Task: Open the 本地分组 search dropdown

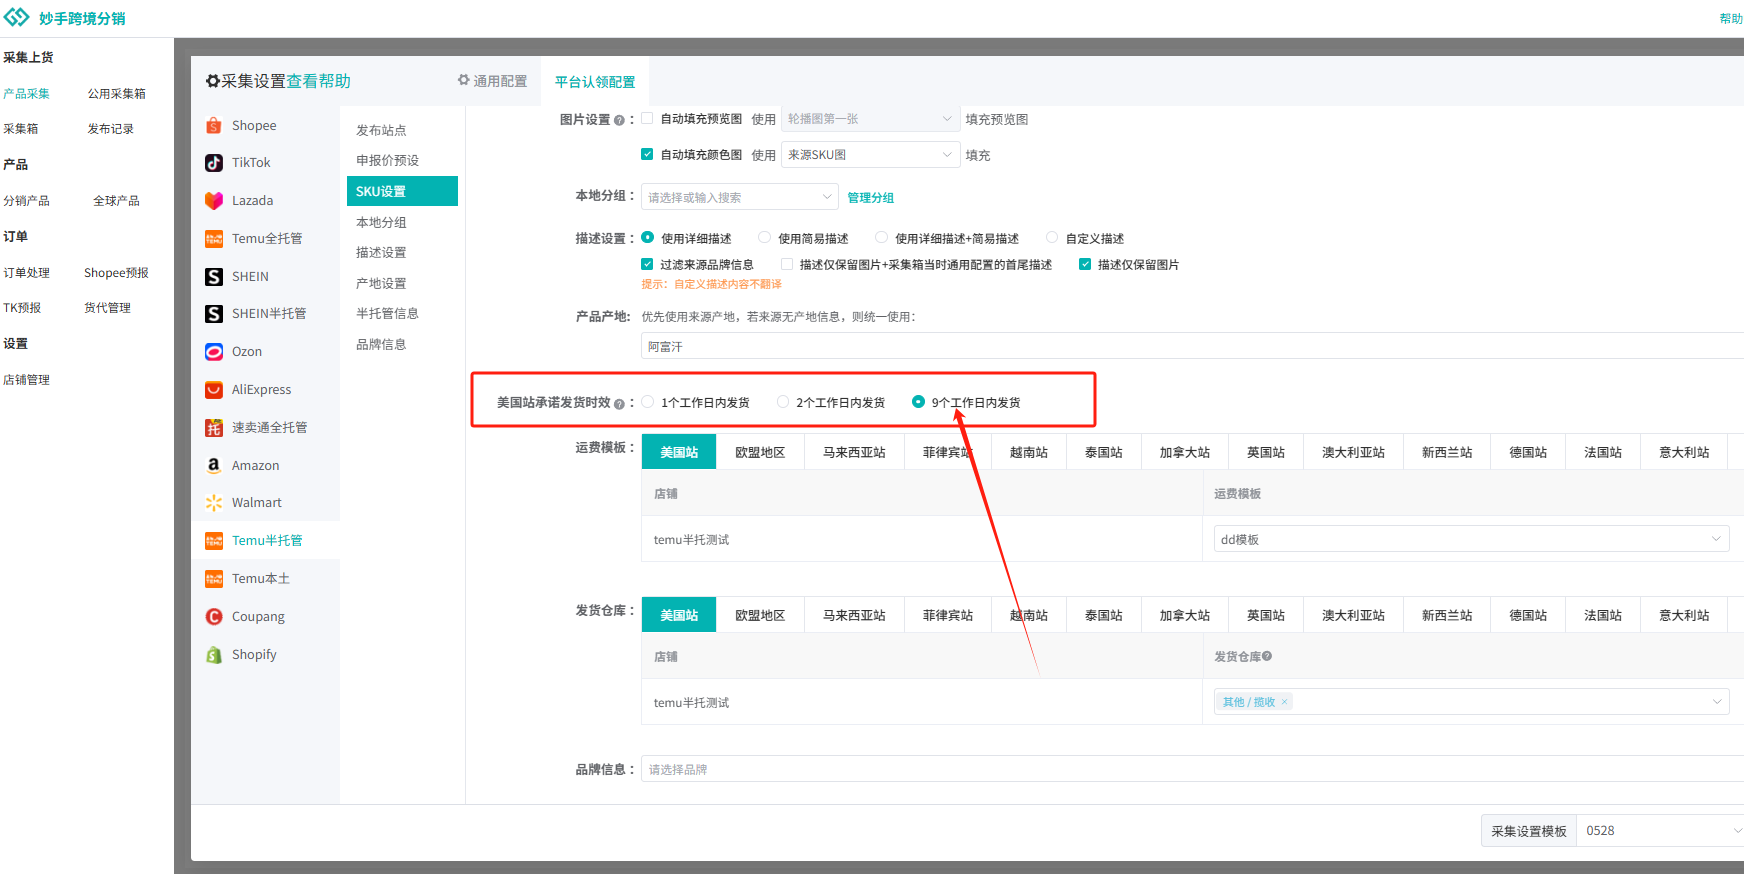Action: click(x=740, y=197)
